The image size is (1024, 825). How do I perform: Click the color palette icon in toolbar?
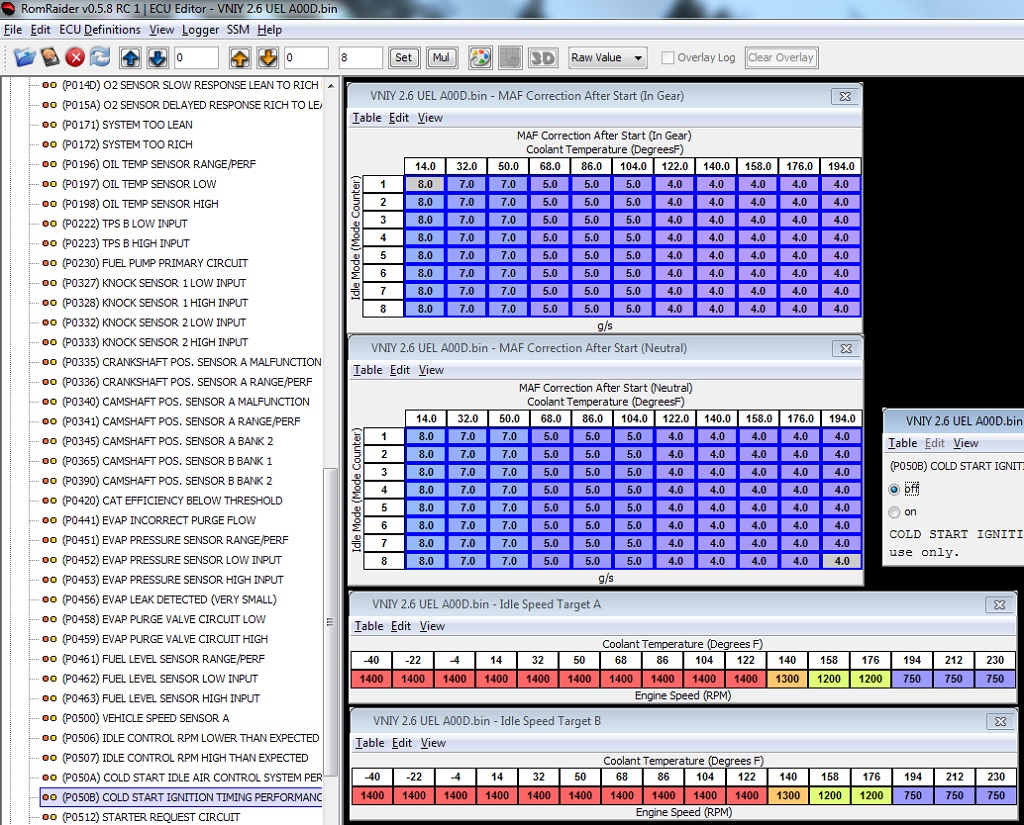[480, 57]
